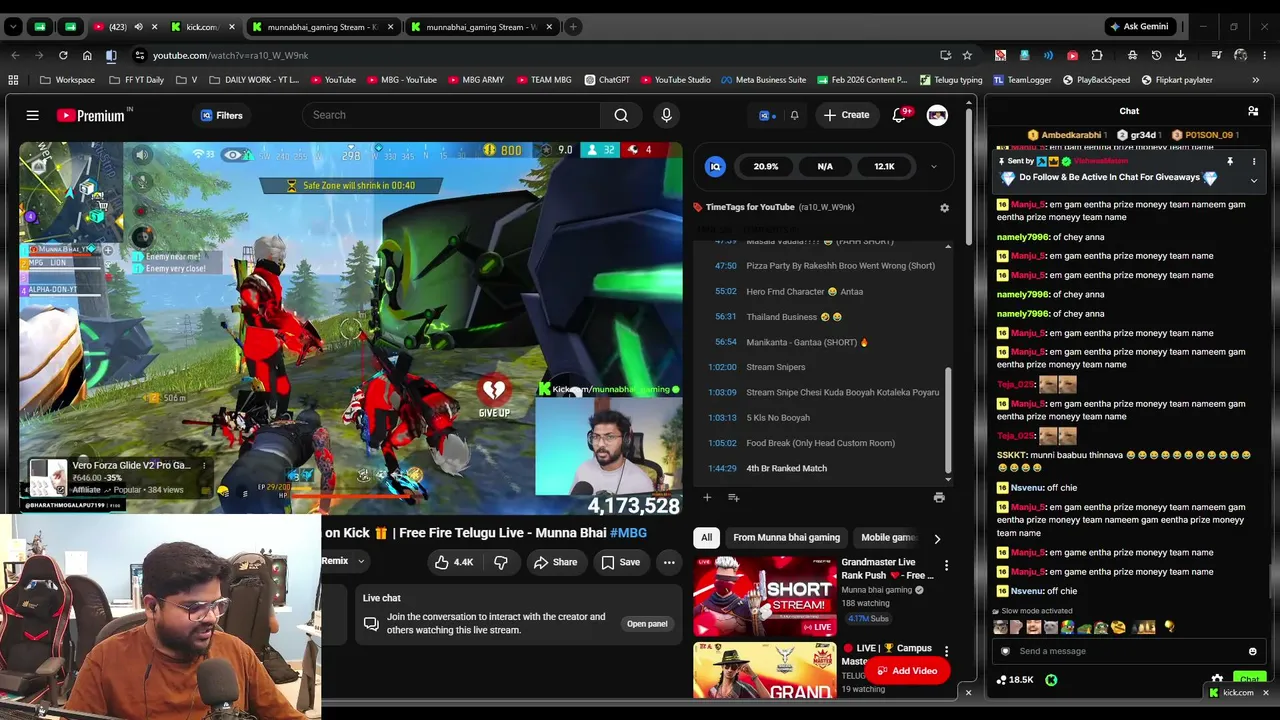Open the browser extensions puzzle icon

(x=1097, y=55)
